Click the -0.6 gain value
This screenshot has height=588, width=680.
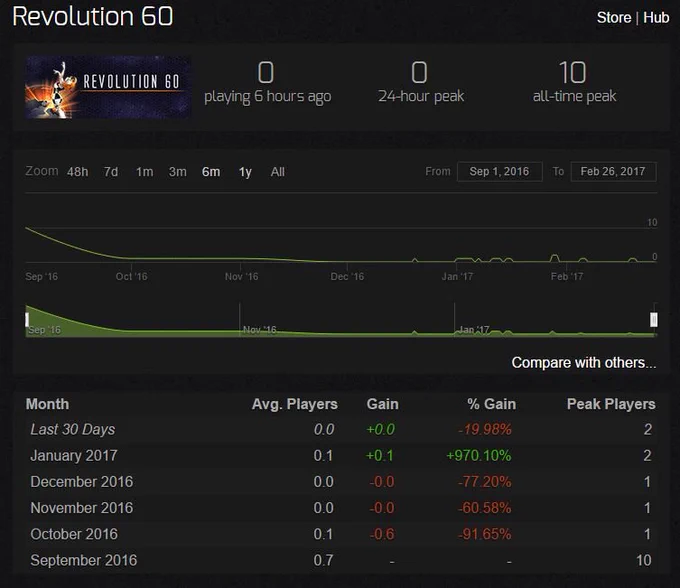coord(382,534)
